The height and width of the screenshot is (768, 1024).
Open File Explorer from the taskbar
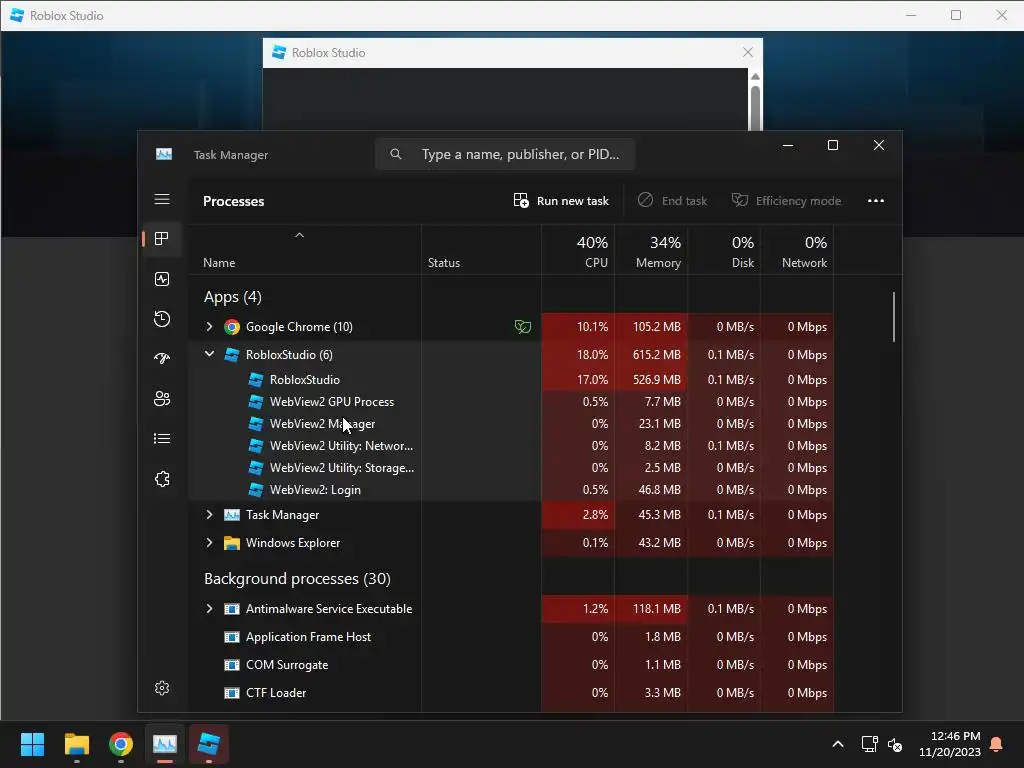pyautogui.click(x=77, y=744)
